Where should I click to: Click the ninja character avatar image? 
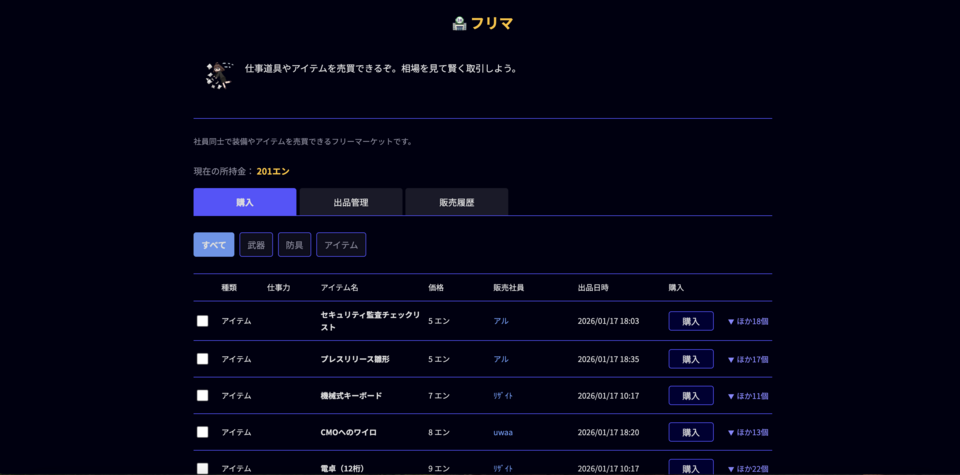tap(218, 75)
